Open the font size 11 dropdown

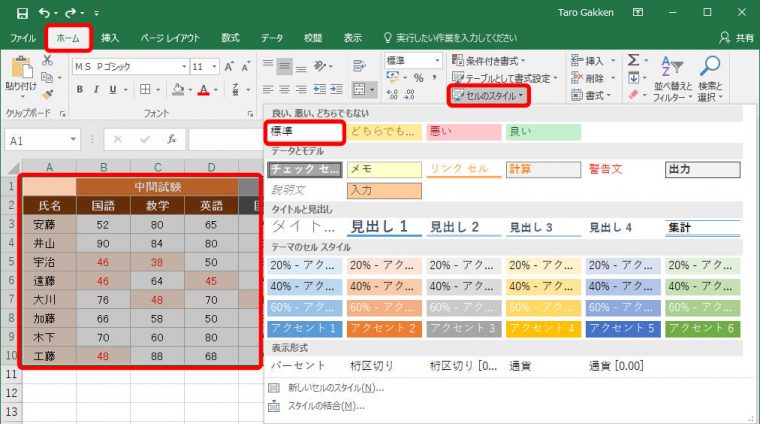pyautogui.click(x=214, y=66)
